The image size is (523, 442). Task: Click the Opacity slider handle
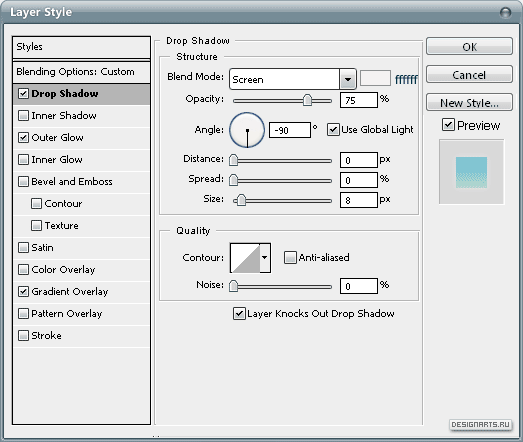click(x=307, y=100)
